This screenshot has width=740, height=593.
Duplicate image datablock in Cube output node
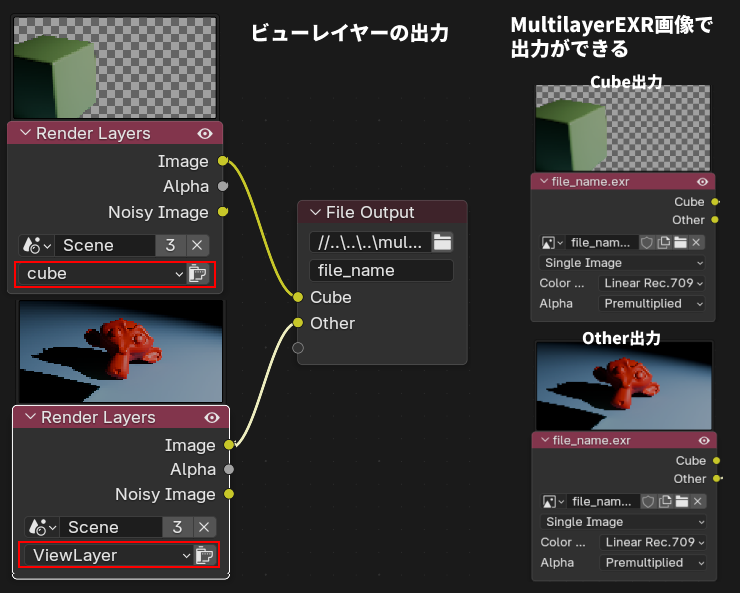point(663,242)
